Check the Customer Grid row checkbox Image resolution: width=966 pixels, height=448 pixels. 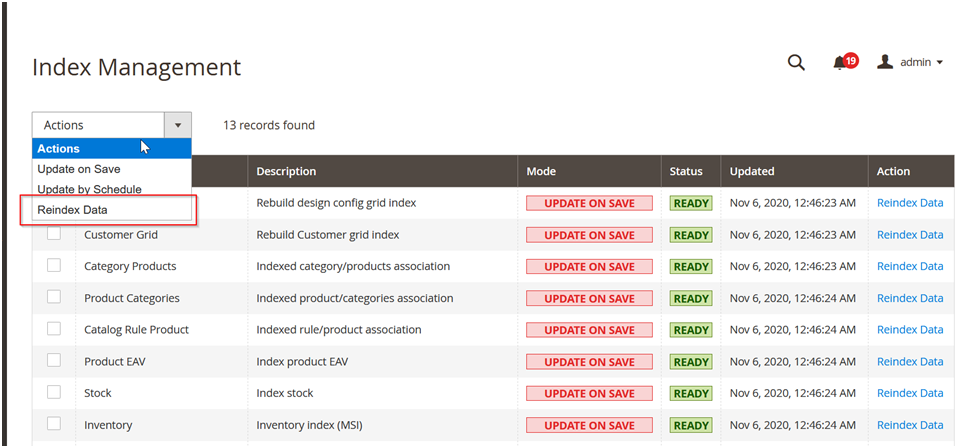click(54, 234)
